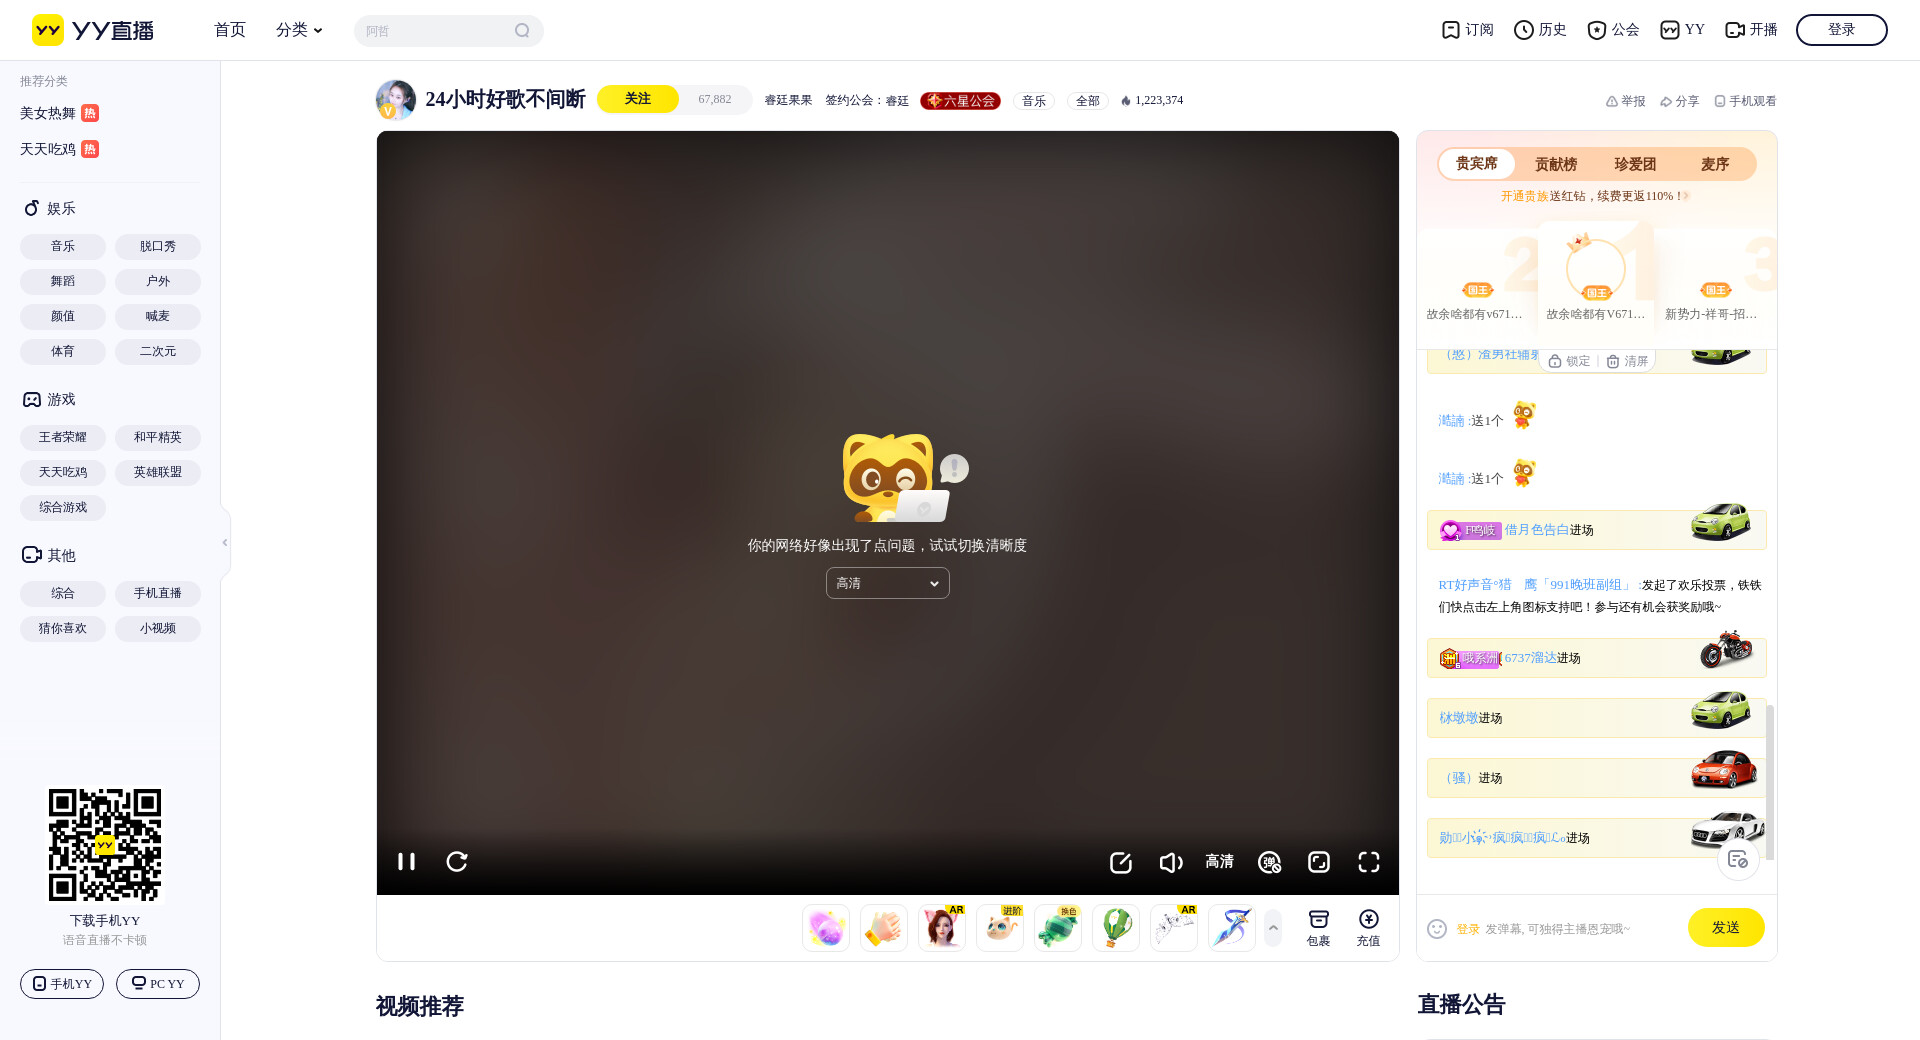Open the 高清 clarity dropdown in the error message
Image resolution: width=1920 pixels, height=1040 pixels.
pos(888,583)
